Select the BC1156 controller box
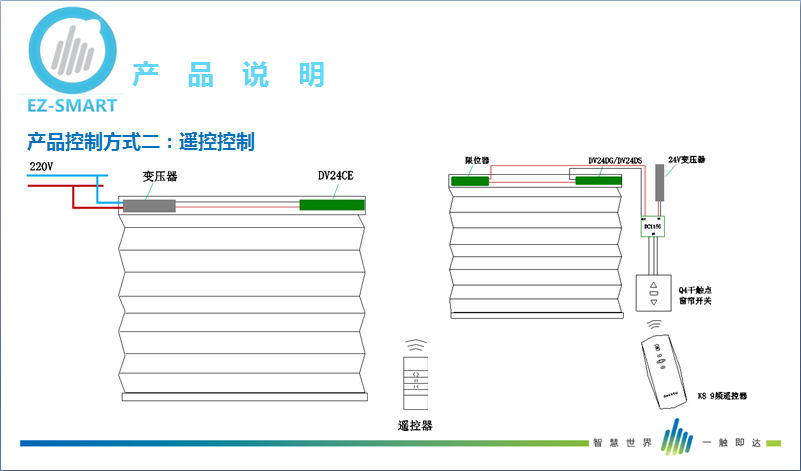 point(653,228)
